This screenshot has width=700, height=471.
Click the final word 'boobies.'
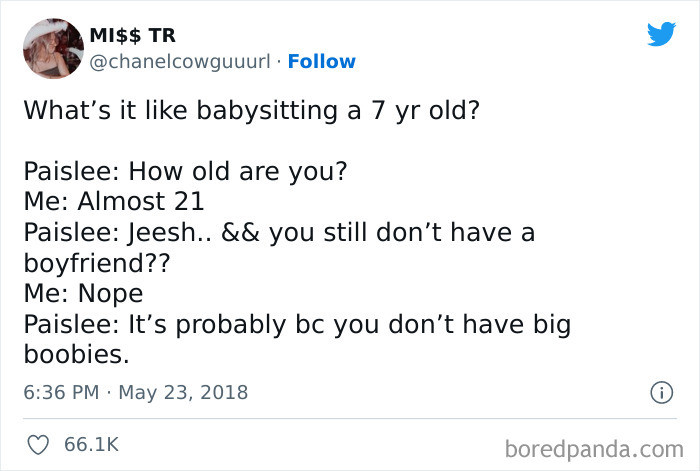point(76,354)
